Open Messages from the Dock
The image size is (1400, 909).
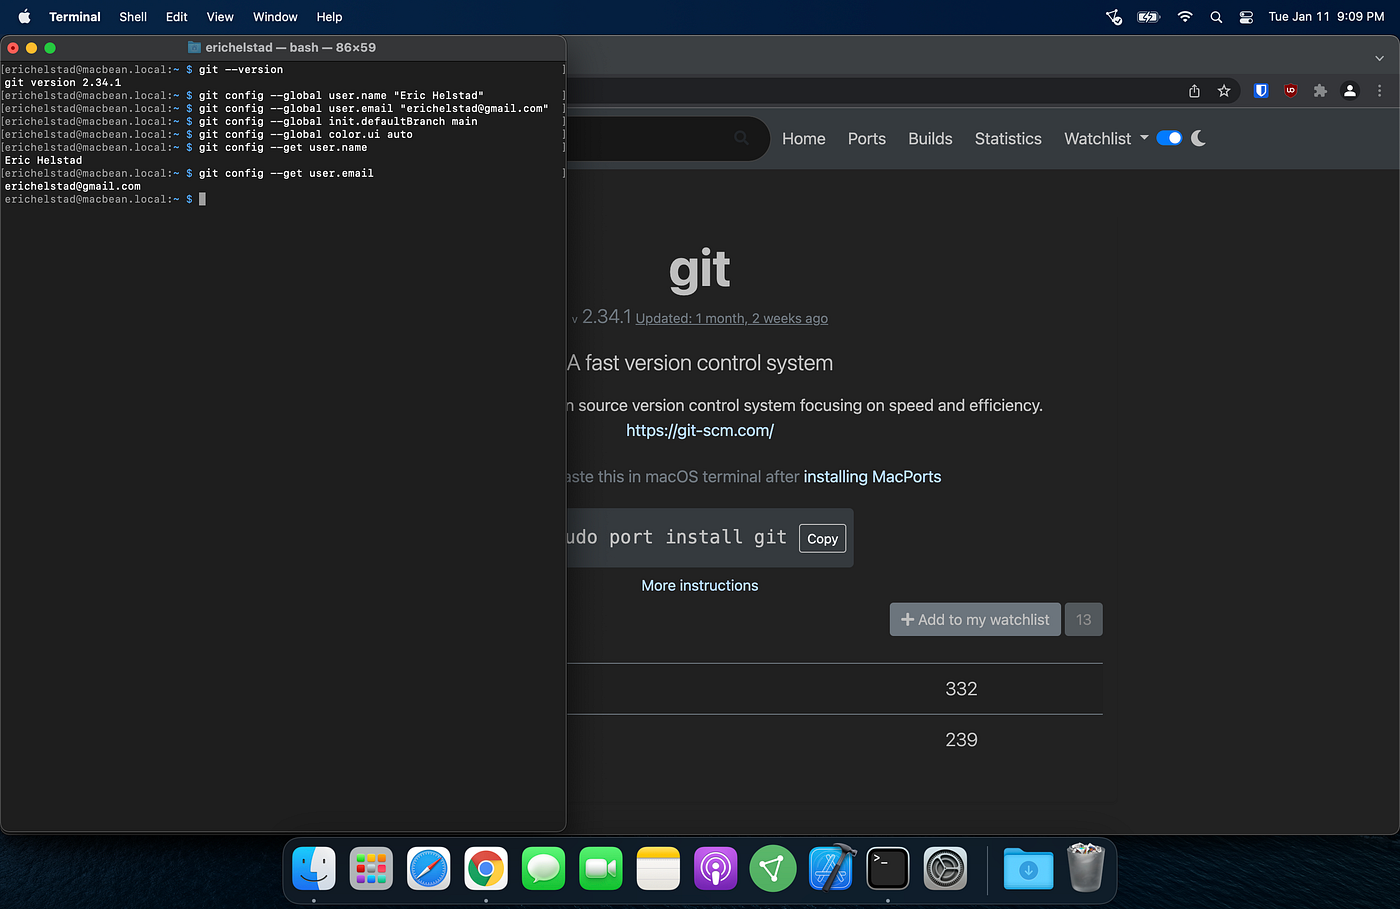(x=543, y=868)
